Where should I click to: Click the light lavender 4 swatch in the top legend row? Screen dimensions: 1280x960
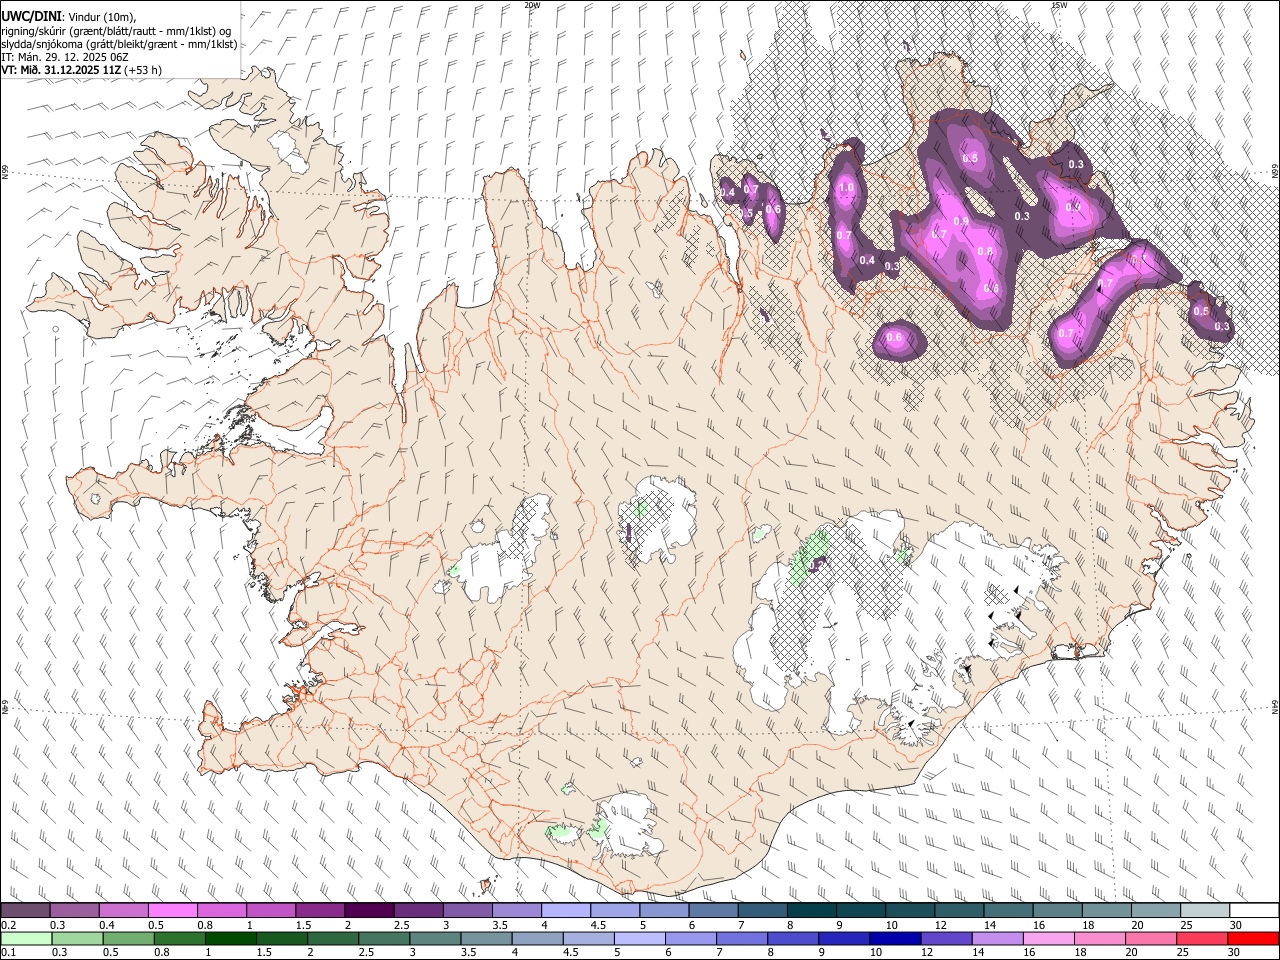(566, 911)
